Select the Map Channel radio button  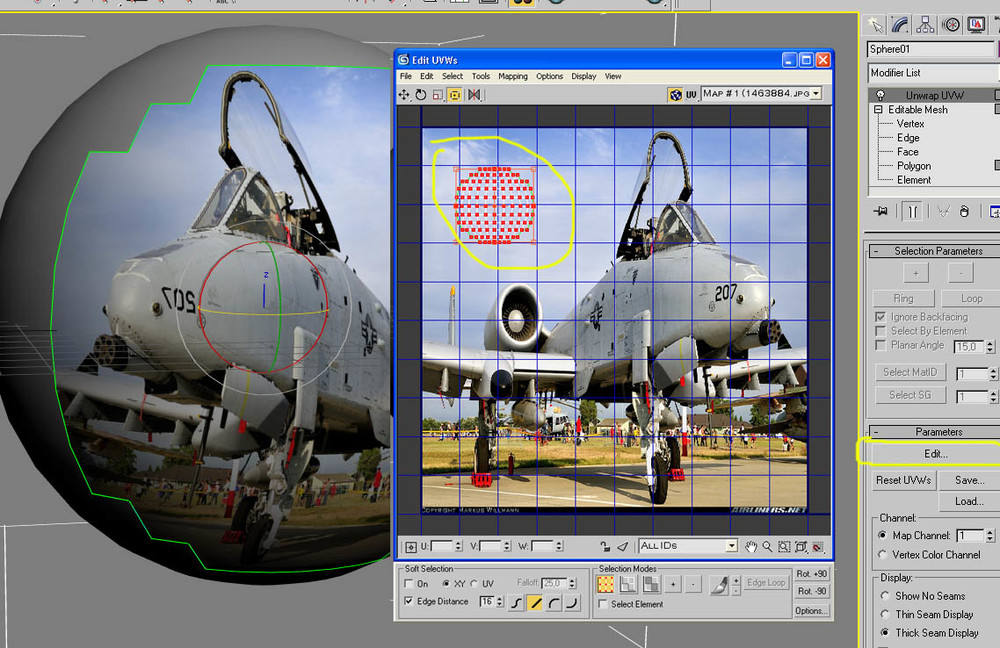(x=883, y=535)
